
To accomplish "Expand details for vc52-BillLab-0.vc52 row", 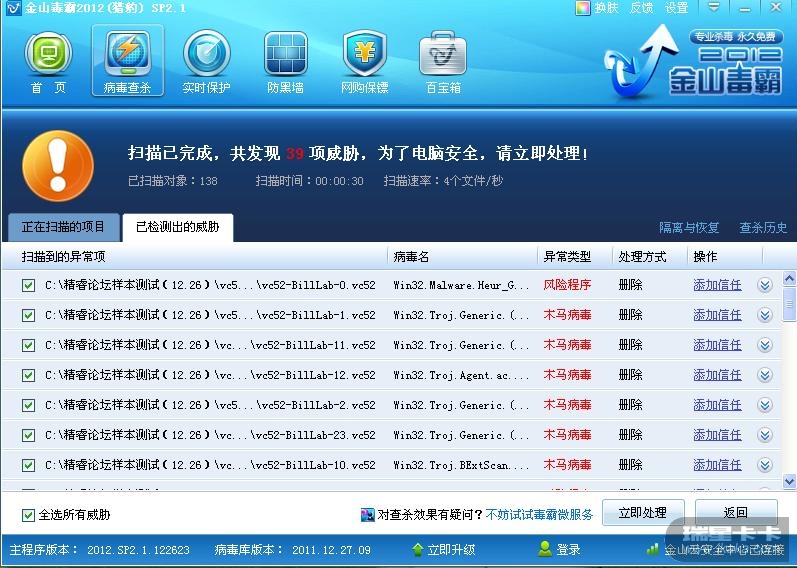I will tap(764, 285).
